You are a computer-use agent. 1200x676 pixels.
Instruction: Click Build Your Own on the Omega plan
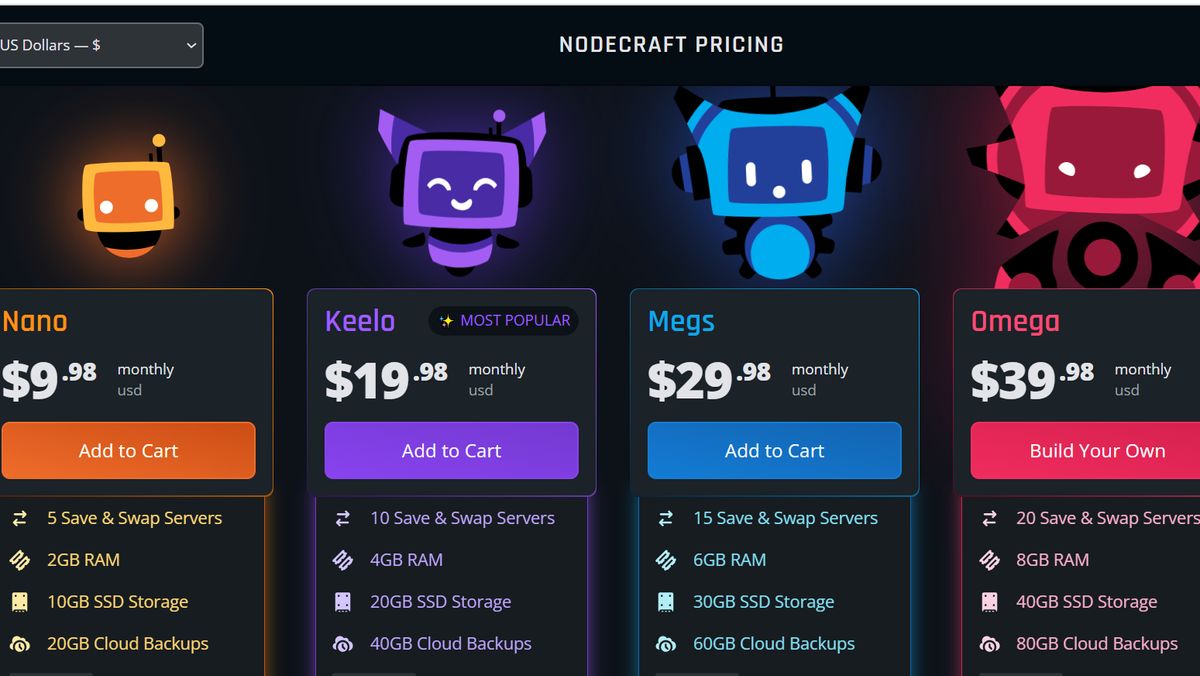[x=1097, y=450]
